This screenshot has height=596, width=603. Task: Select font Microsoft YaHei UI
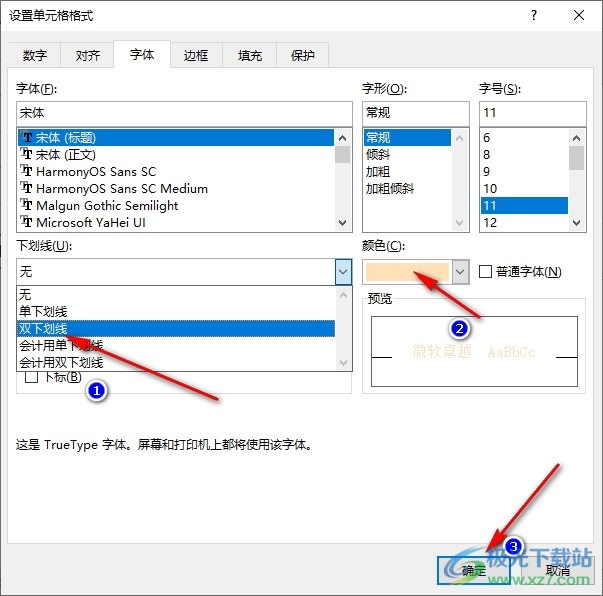(x=176, y=222)
